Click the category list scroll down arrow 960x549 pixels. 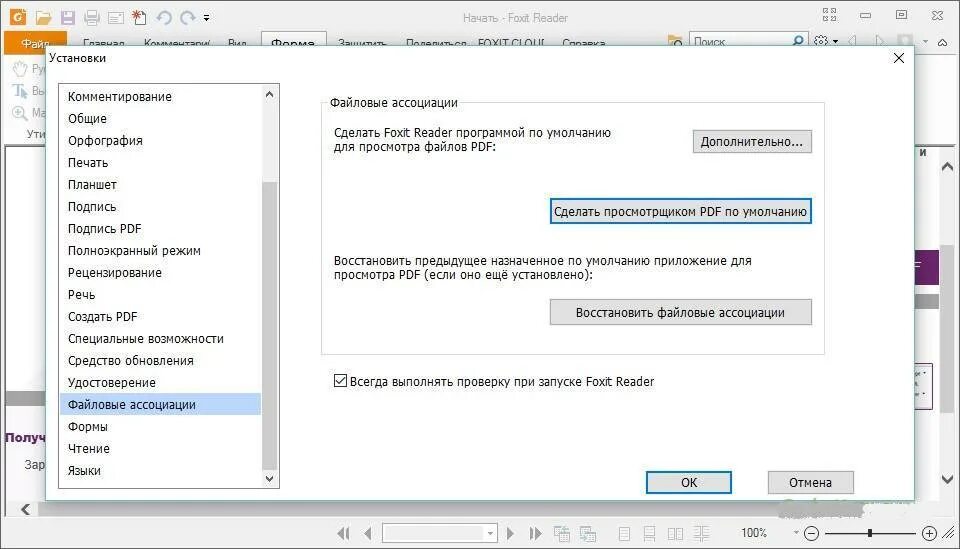269,479
